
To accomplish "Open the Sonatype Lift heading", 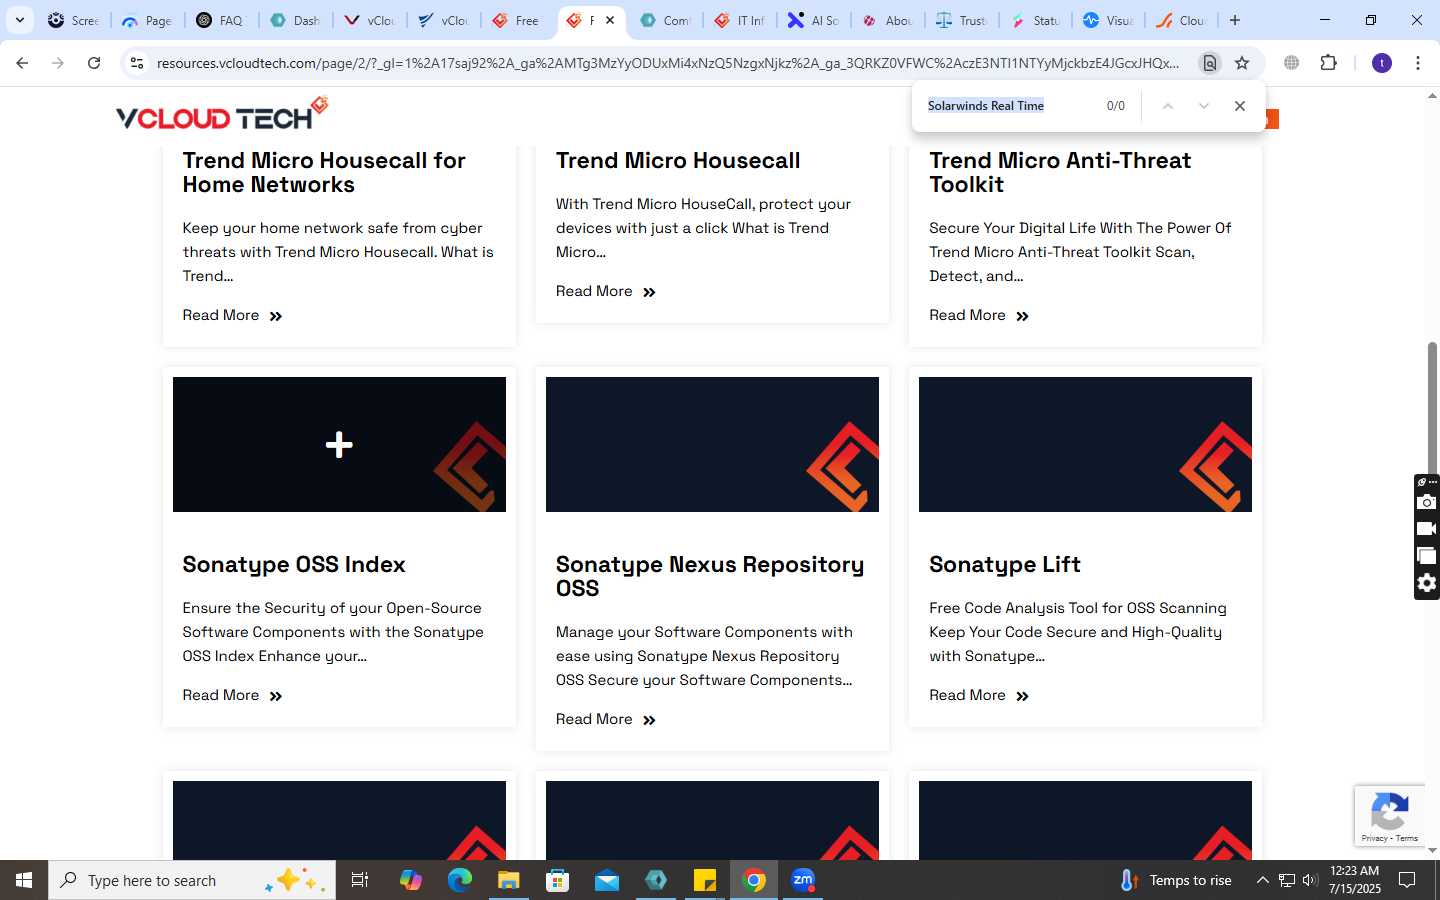I will click(1005, 564).
